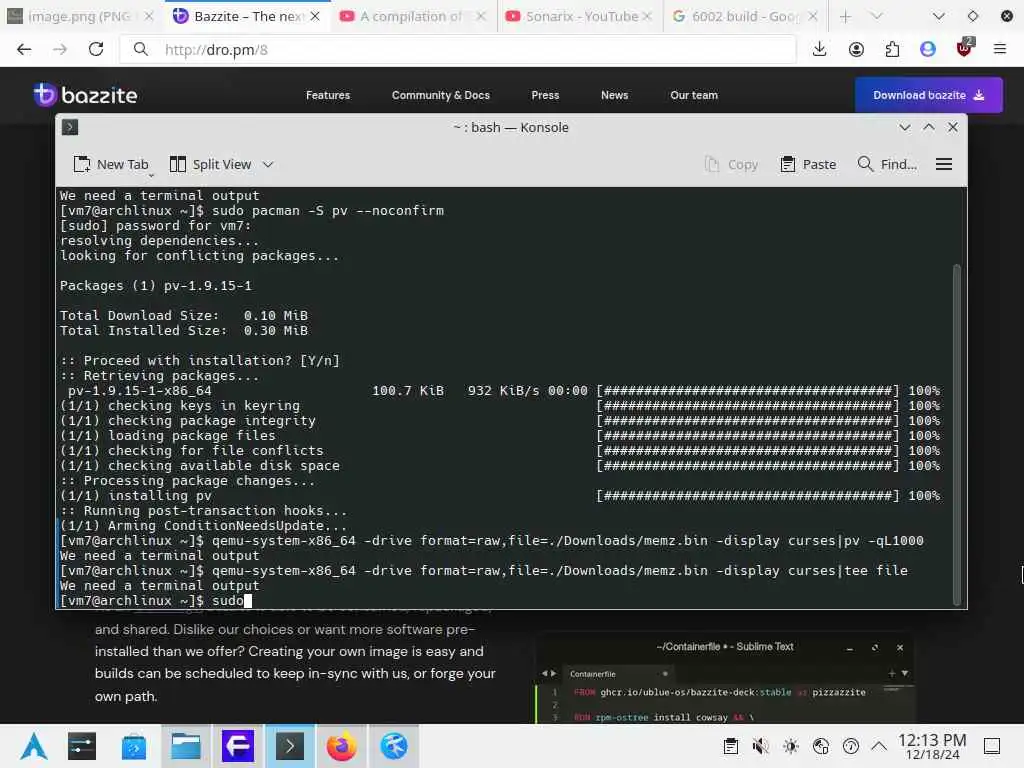Expand the Split View dropdown chevron

click(268, 165)
